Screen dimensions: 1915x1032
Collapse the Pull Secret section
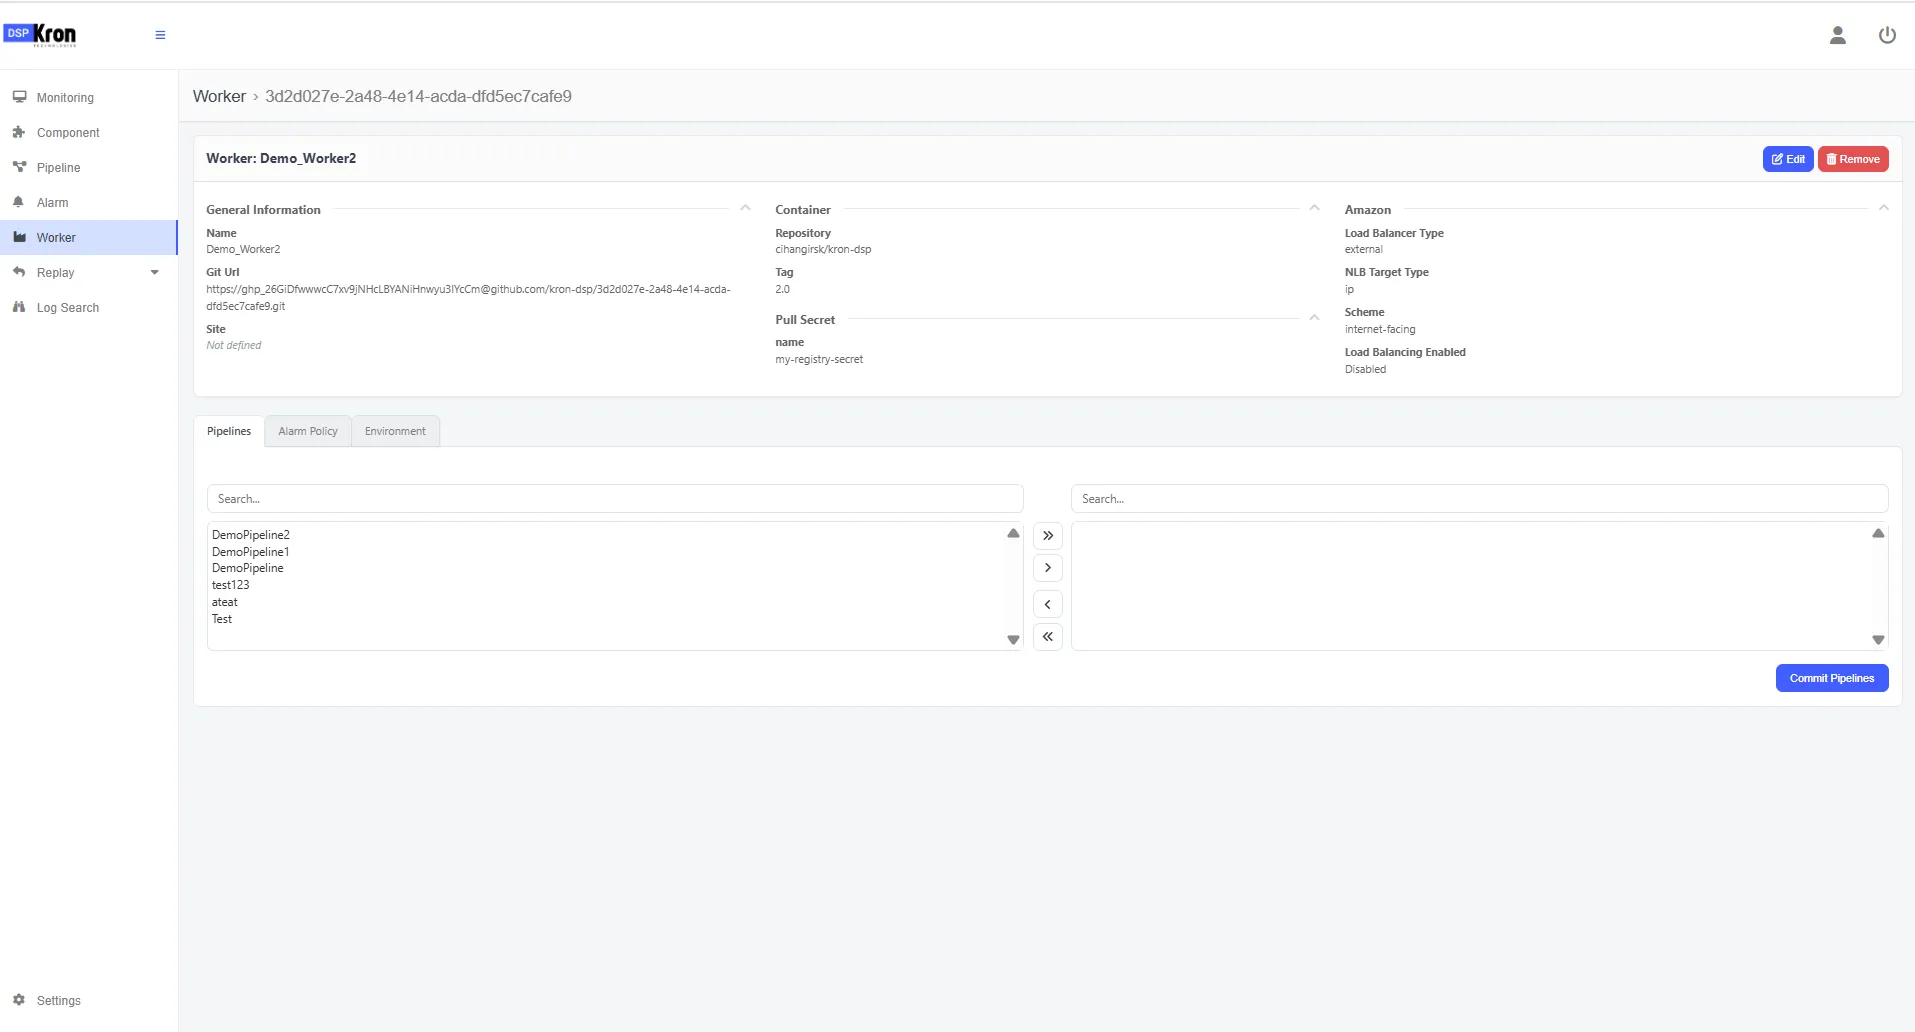pyautogui.click(x=1314, y=318)
